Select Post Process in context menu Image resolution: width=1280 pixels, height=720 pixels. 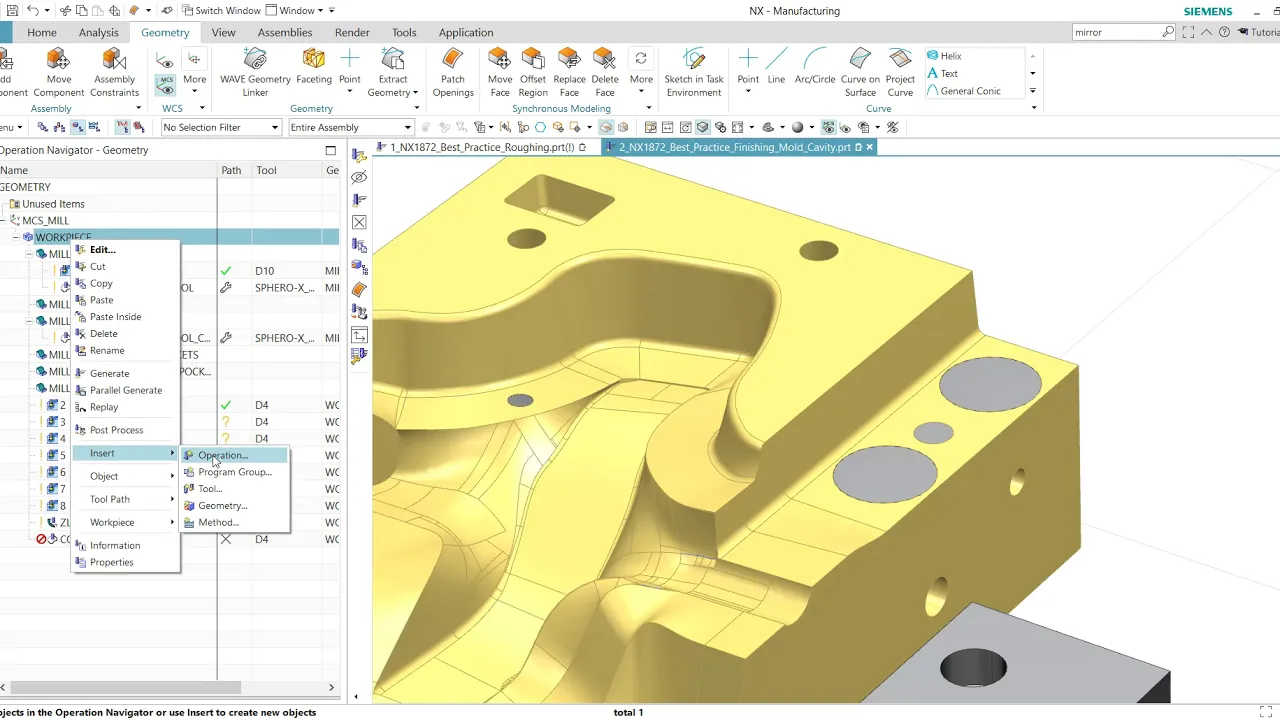pyautogui.click(x=125, y=430)
